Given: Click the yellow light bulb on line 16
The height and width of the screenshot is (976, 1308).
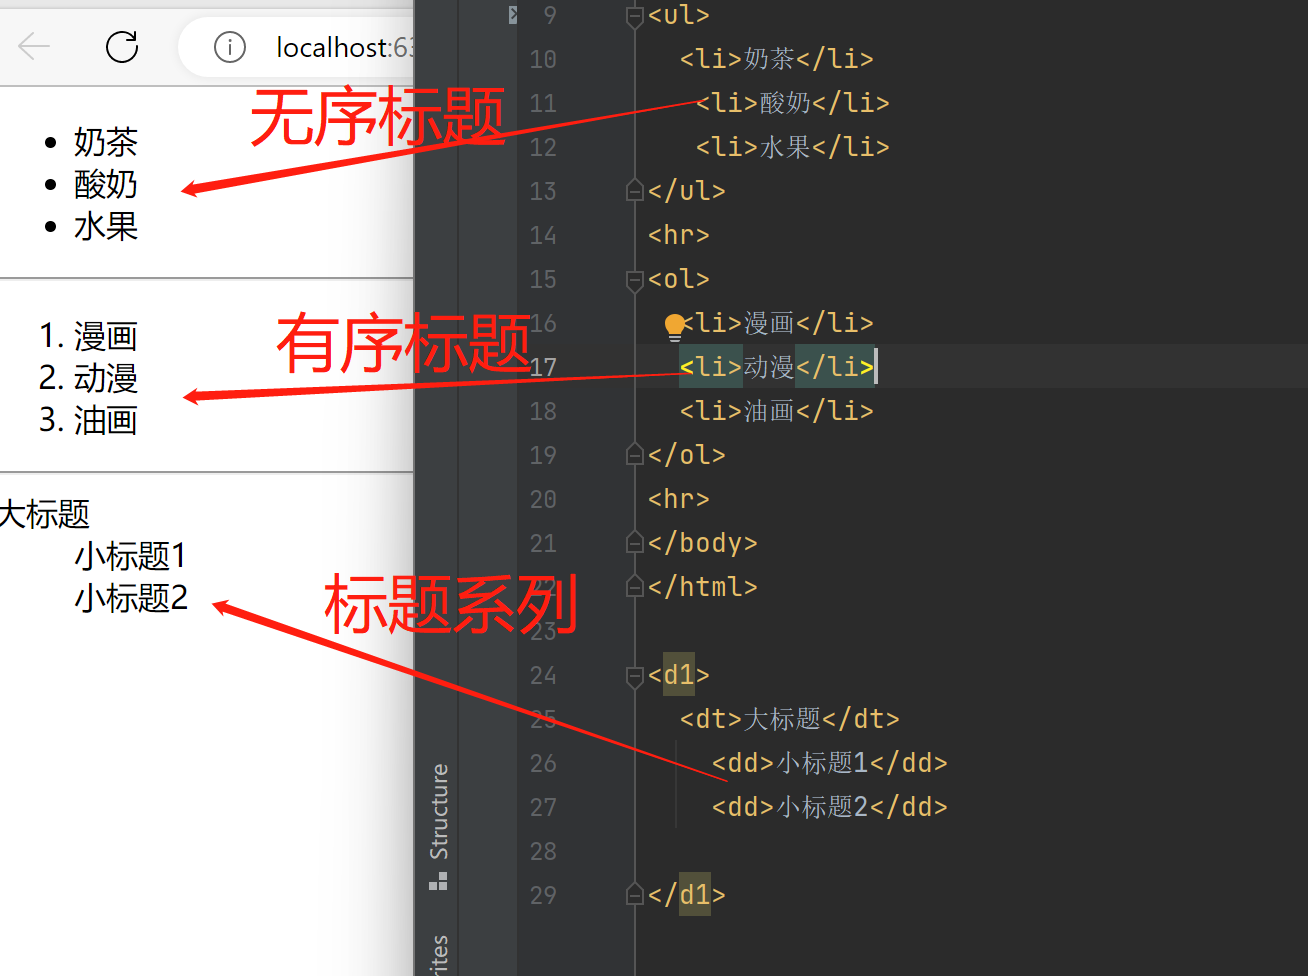Looking at the screenshot, I should [675, 325].
